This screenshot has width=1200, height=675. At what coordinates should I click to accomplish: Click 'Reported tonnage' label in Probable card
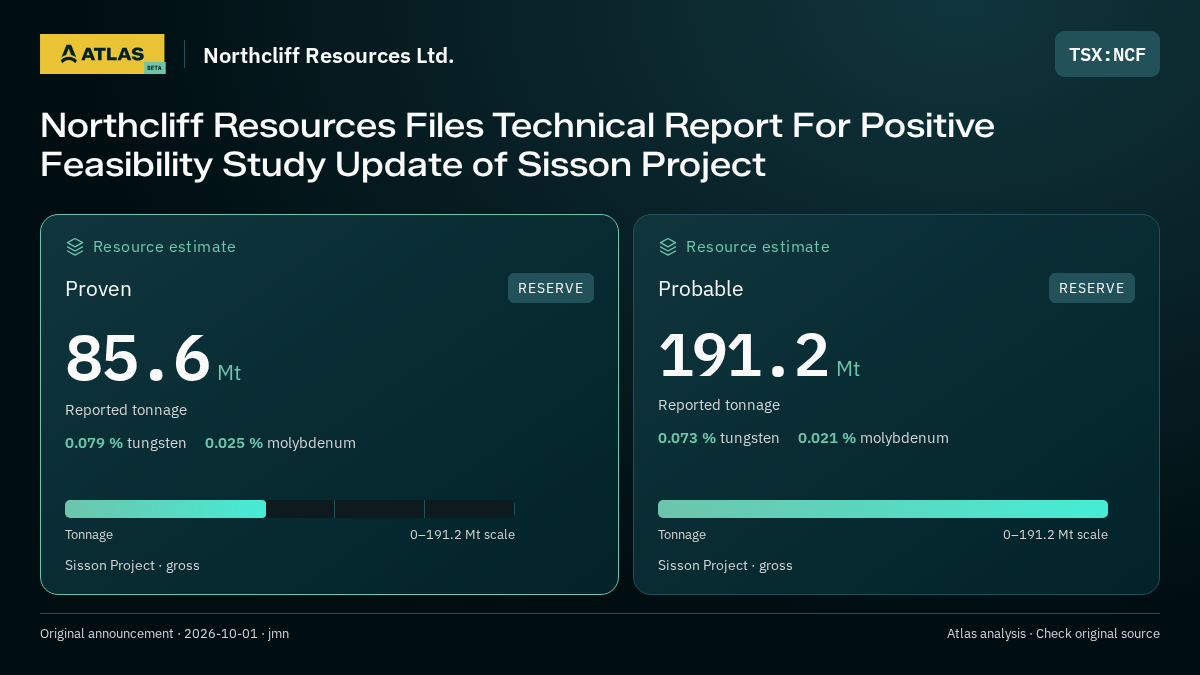click(719, 405)
